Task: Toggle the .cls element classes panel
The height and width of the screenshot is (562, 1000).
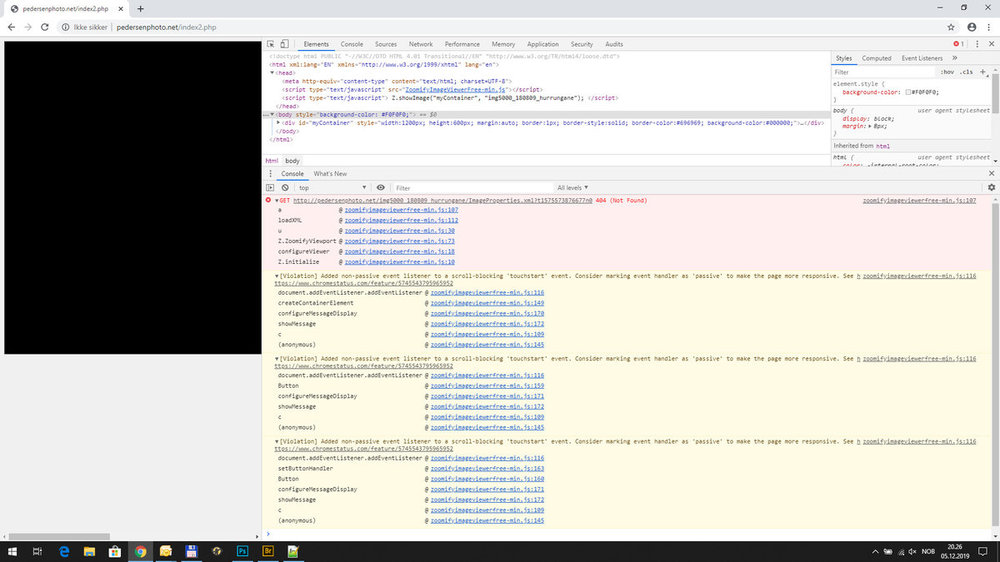Action: [967, 72]
